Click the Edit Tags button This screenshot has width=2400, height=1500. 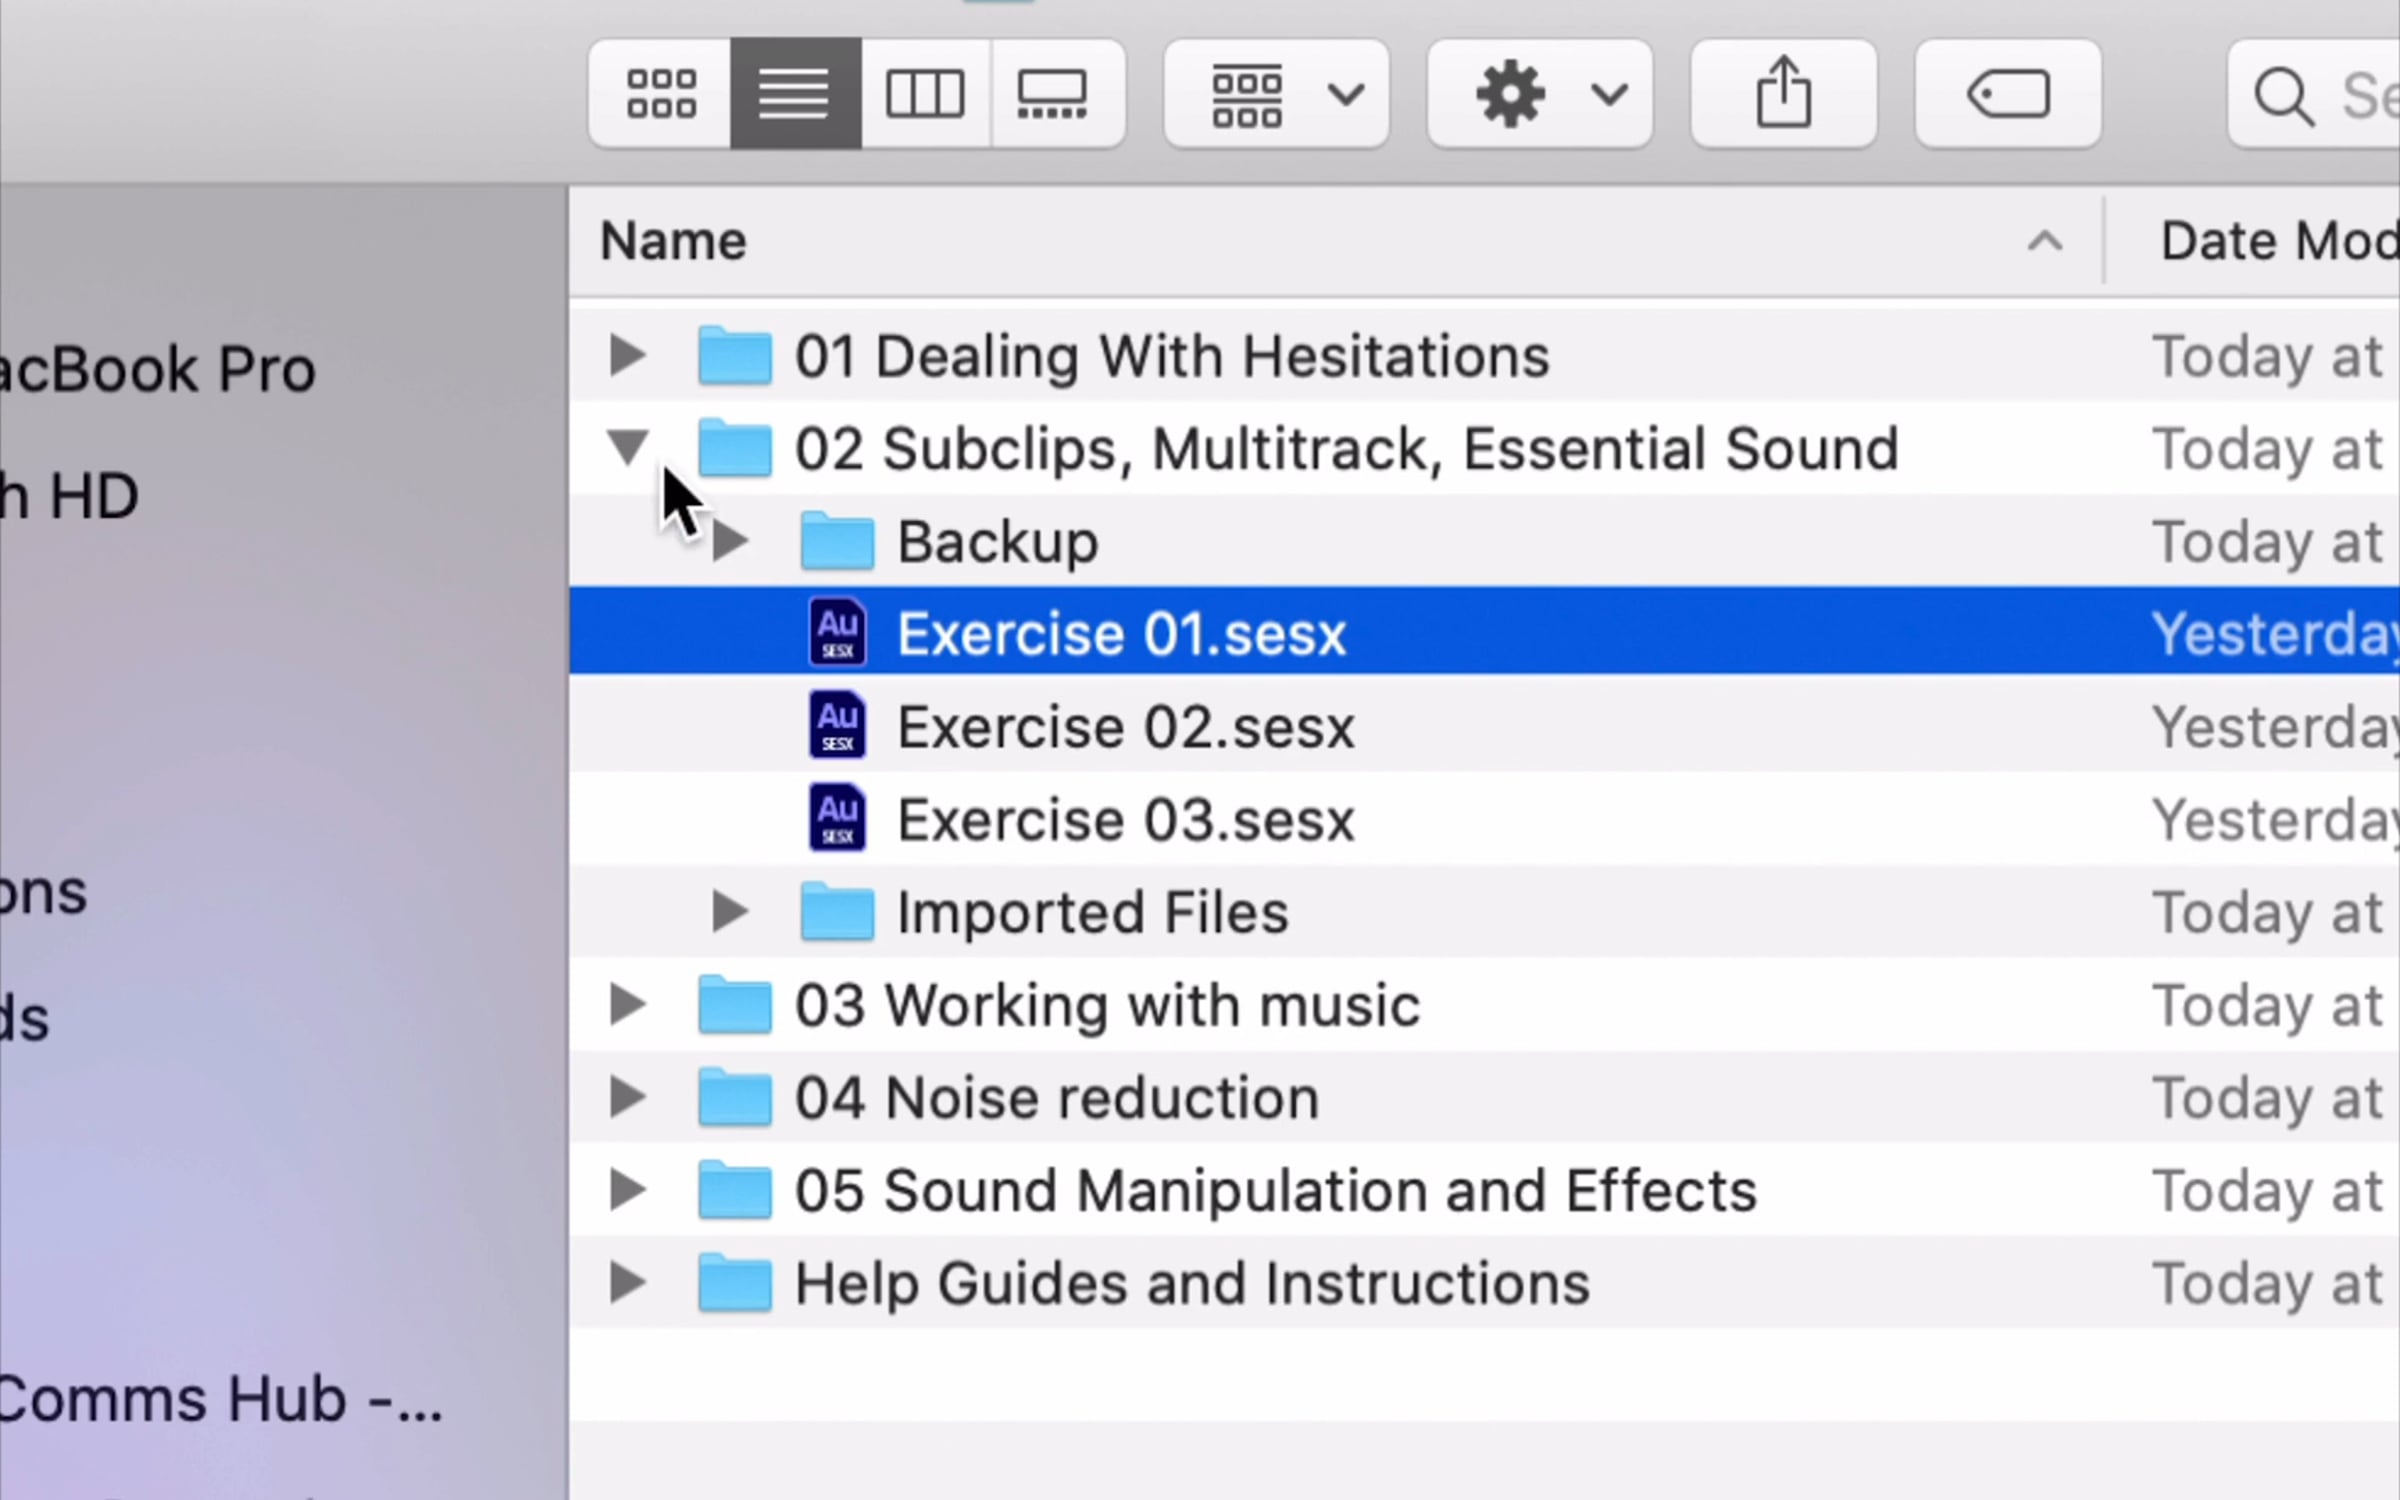(x=2008, y=94)
